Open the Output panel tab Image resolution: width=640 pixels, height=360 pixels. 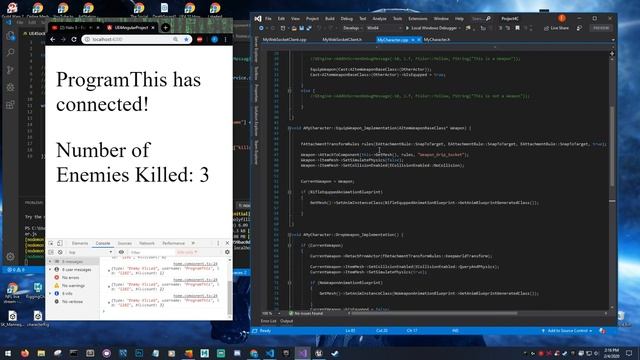(x=287, y=321)
